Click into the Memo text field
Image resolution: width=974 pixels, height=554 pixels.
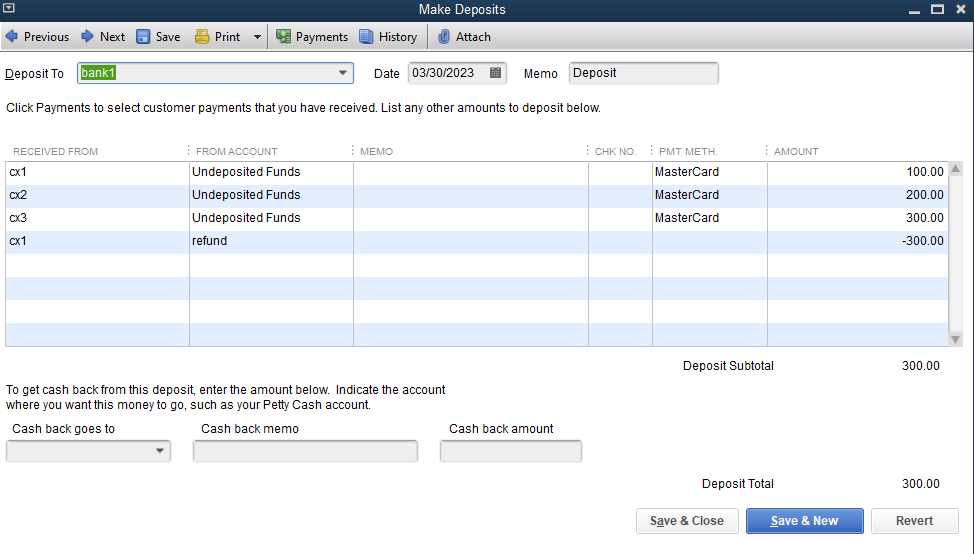[643, 73]
